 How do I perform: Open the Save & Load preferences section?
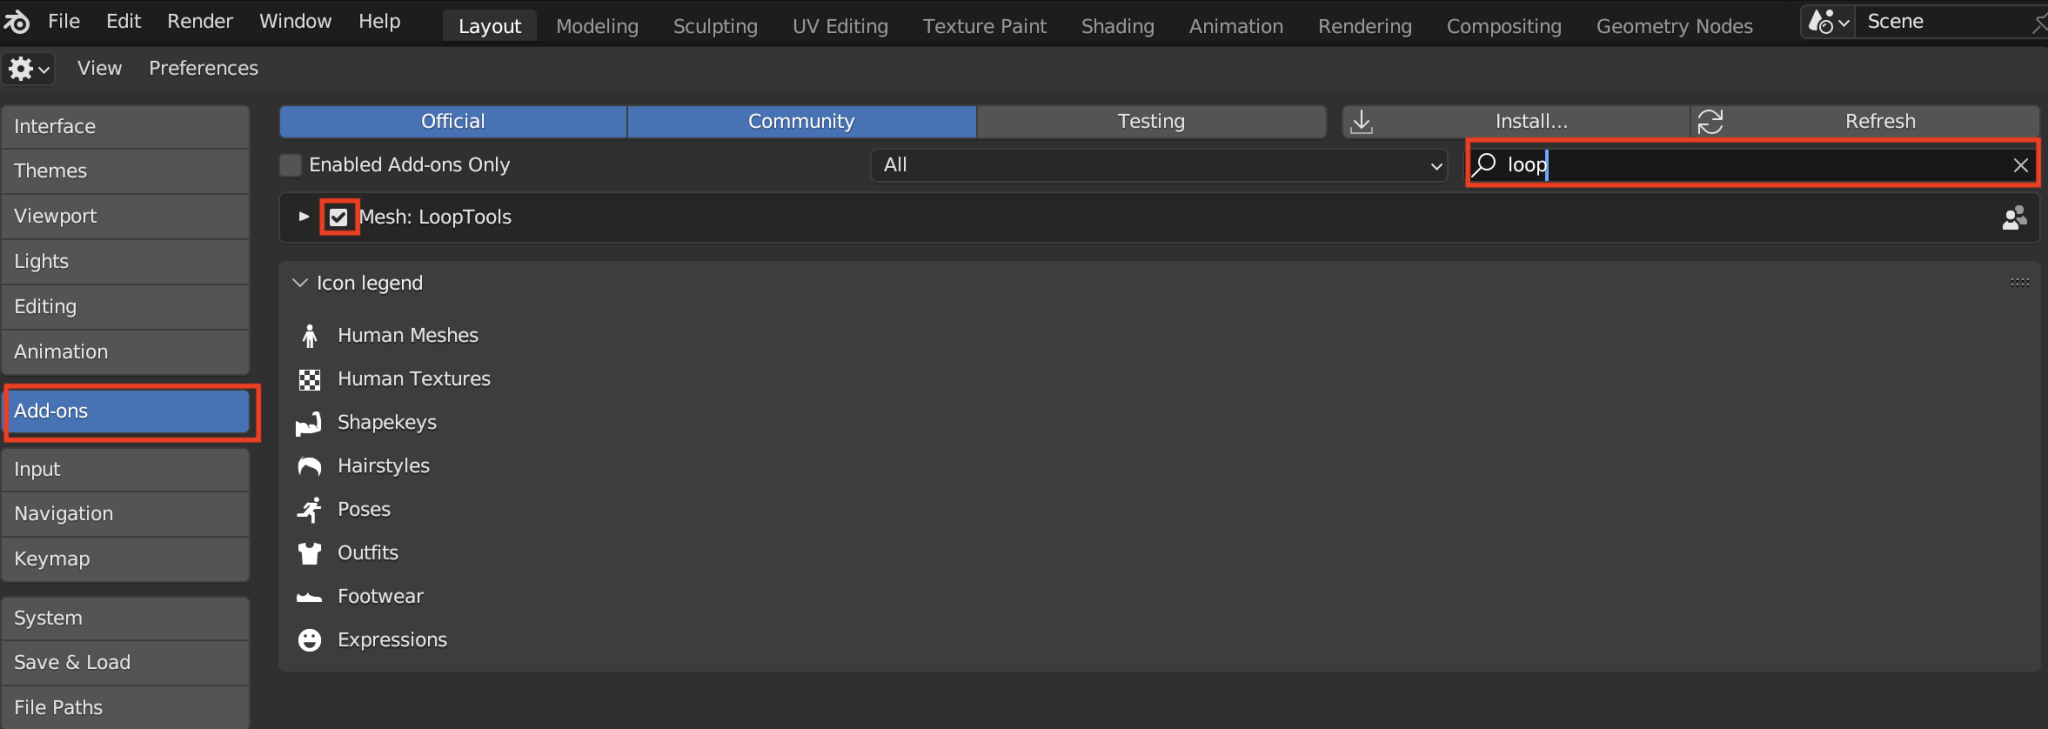pyautogui.click(x=126, y=662)
